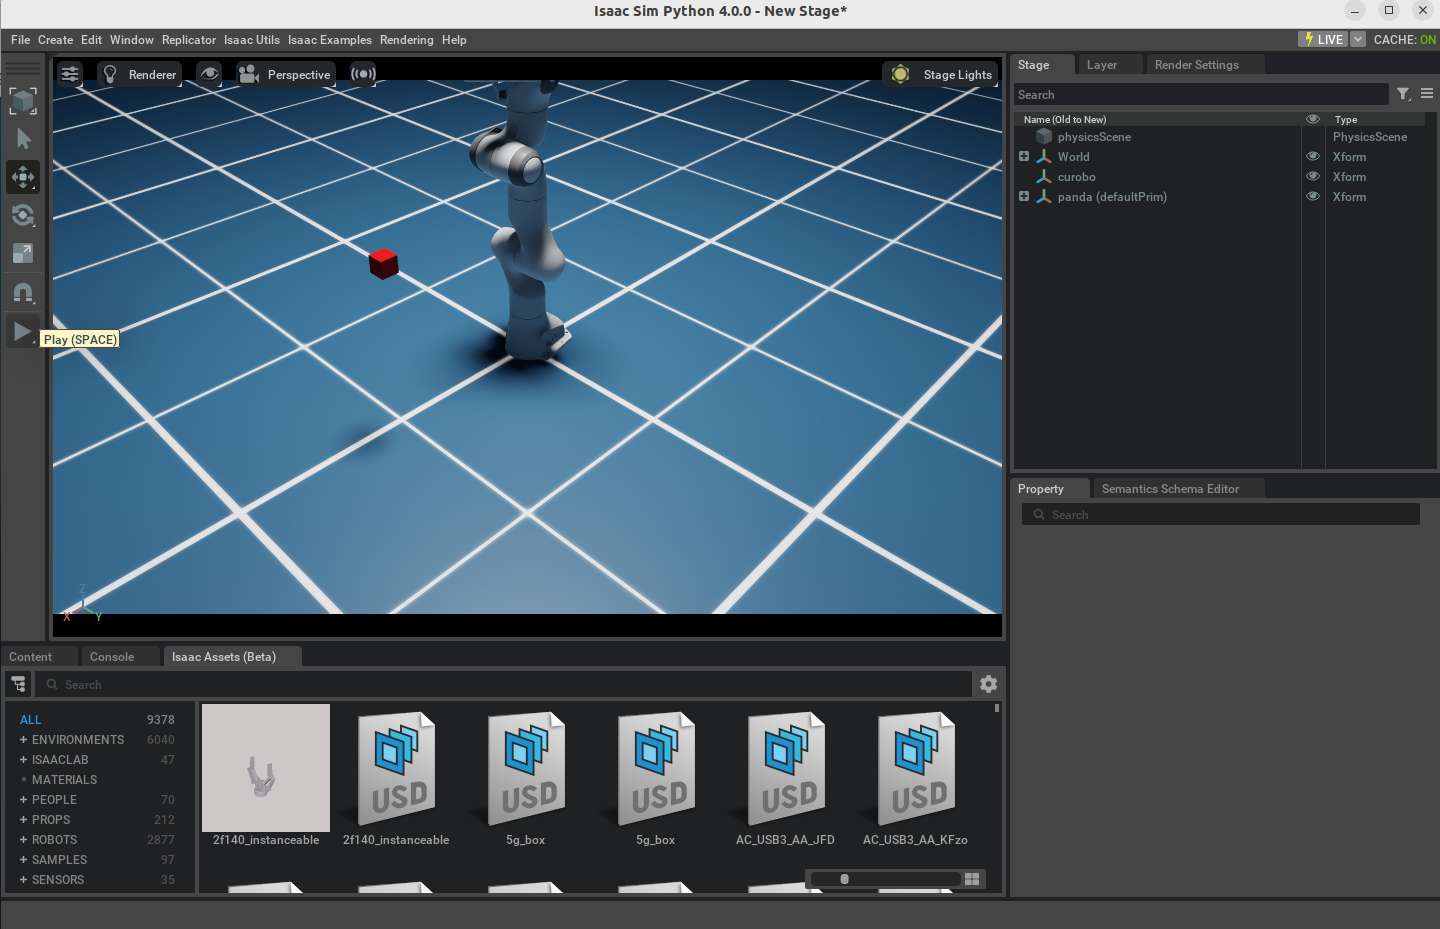The image size is (1440, 929).
Task: Click the Stage filter funnel icon
Action: pyautogui.click(x=1404, y=94)
